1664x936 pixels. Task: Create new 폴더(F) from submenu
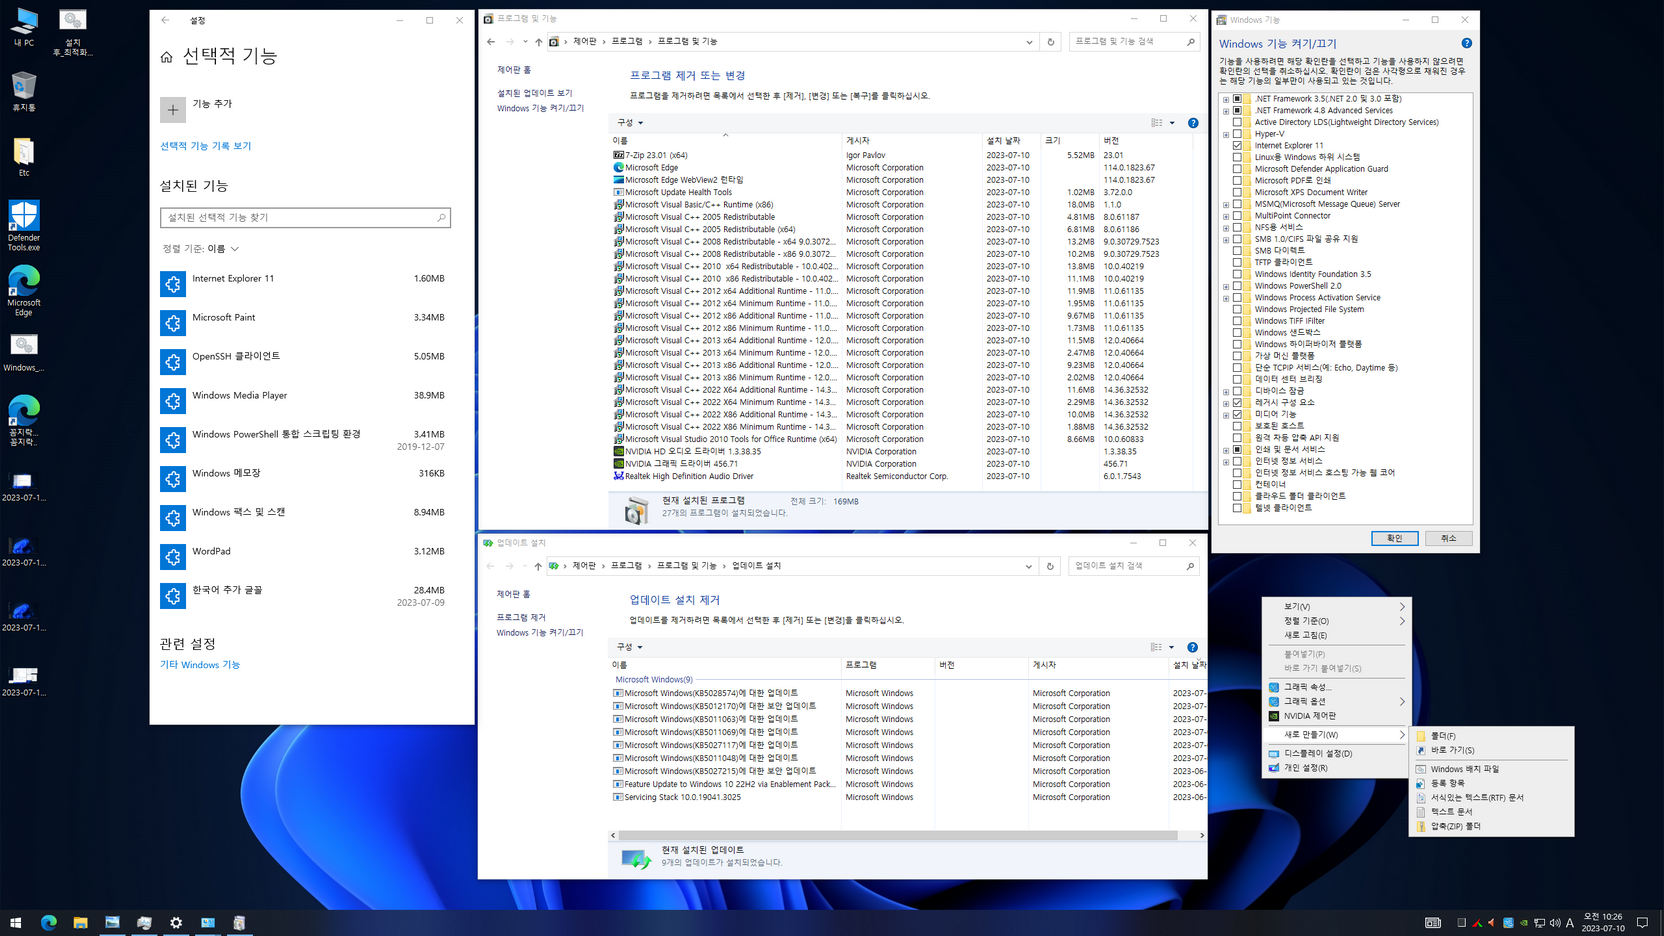1491,736
